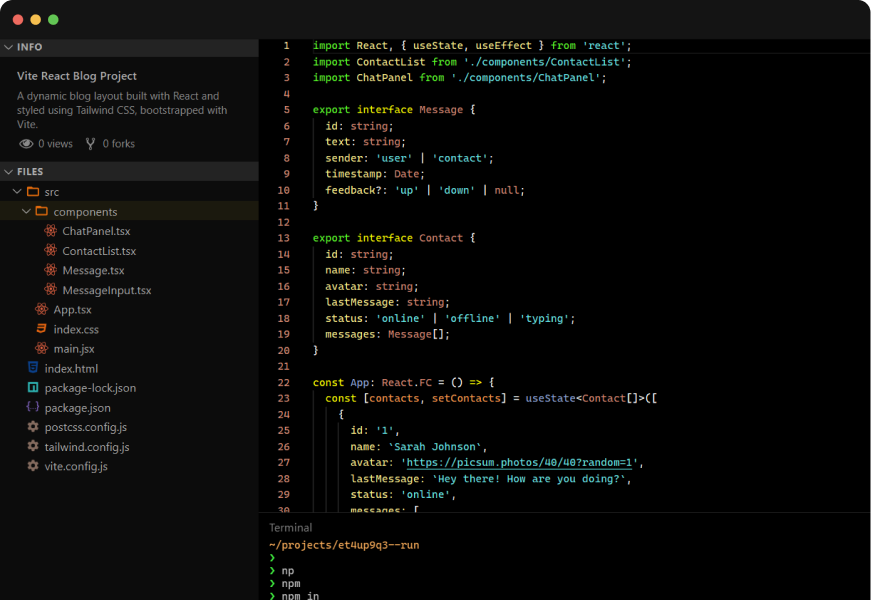Collapse the src folder
871x600 pixels.
(x=17, y=192)
